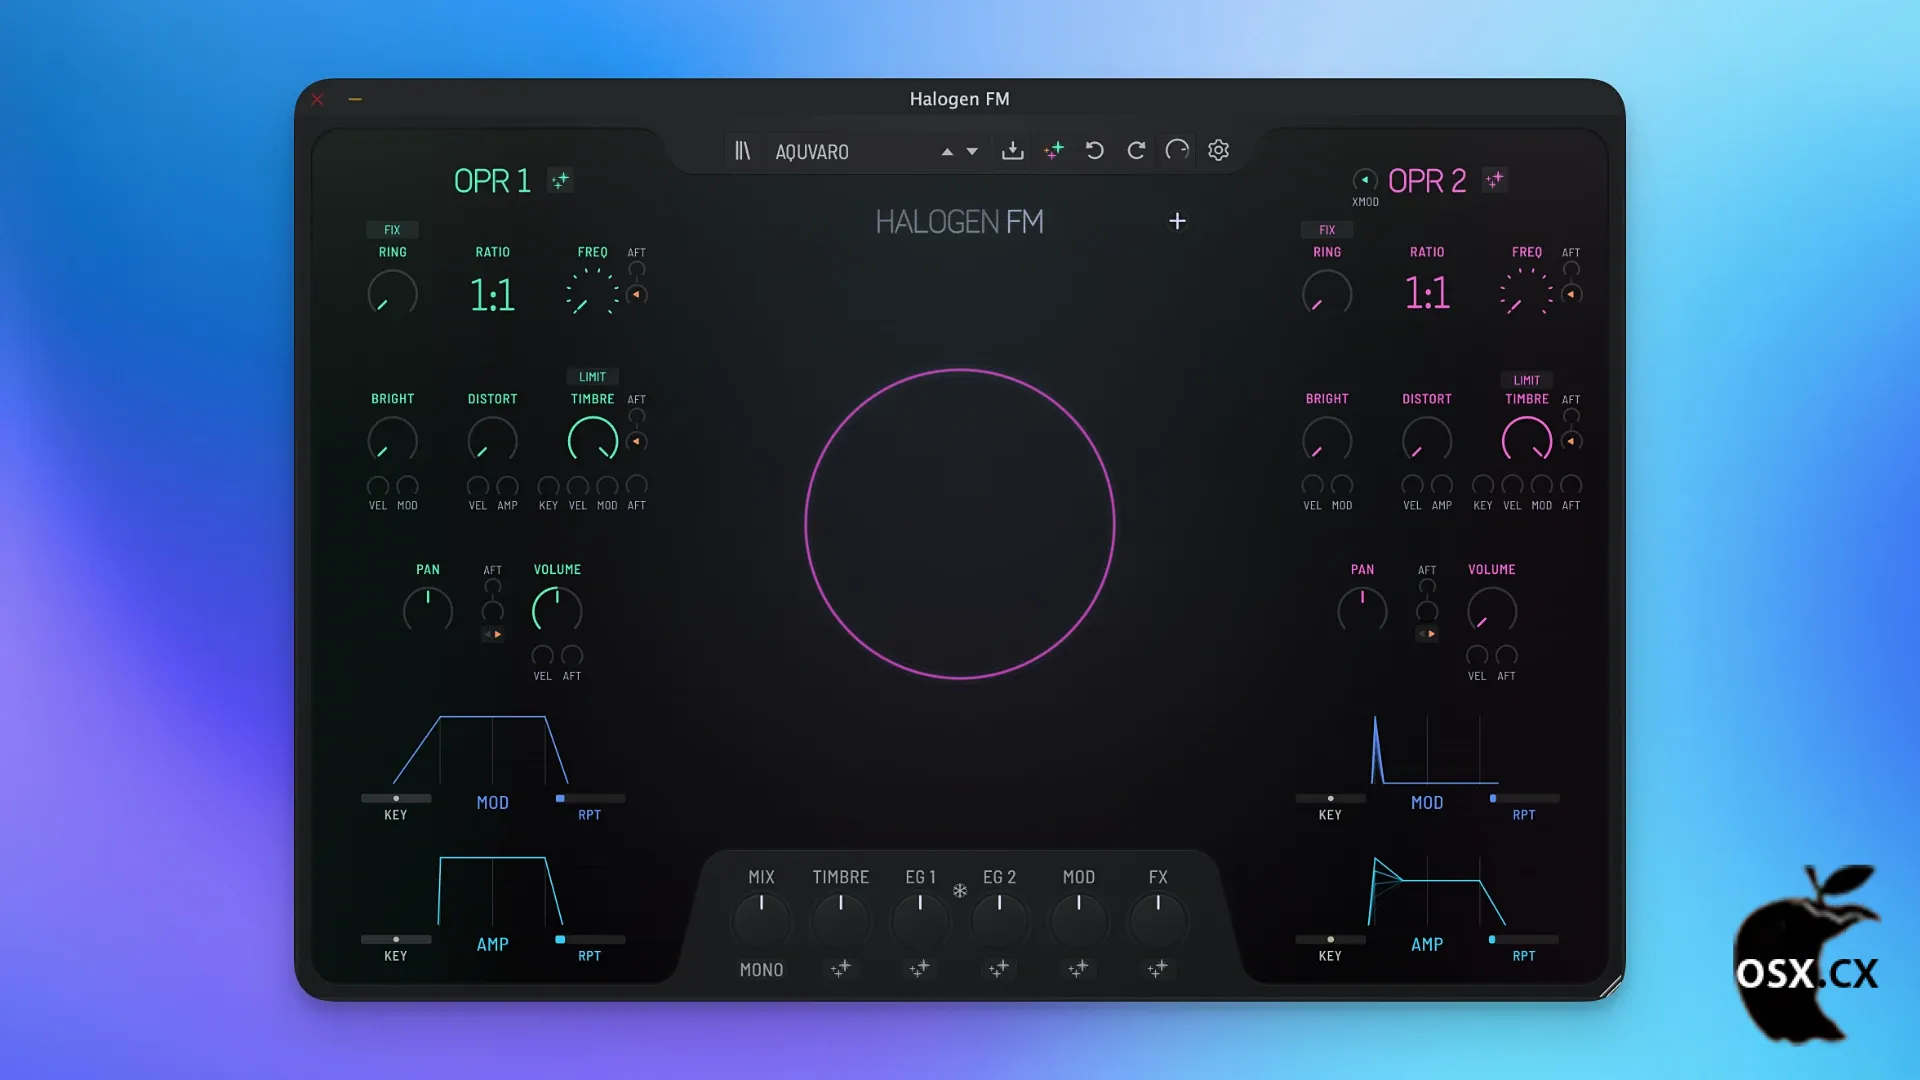
Task: Click the plus icon beside HALOGEN FM
Action: coord(1177,221)
